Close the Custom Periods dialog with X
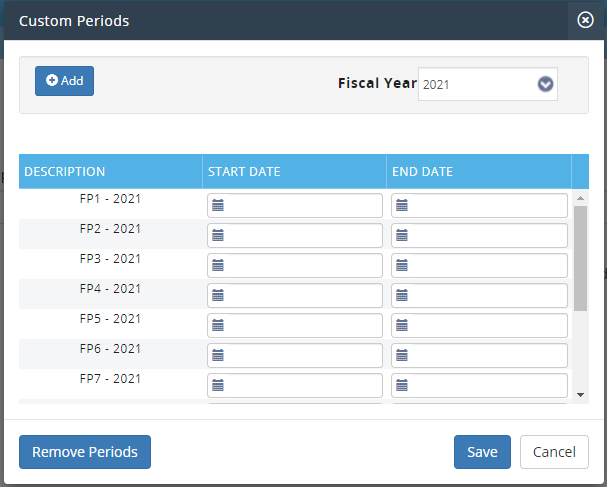 [x=586, y=19]
